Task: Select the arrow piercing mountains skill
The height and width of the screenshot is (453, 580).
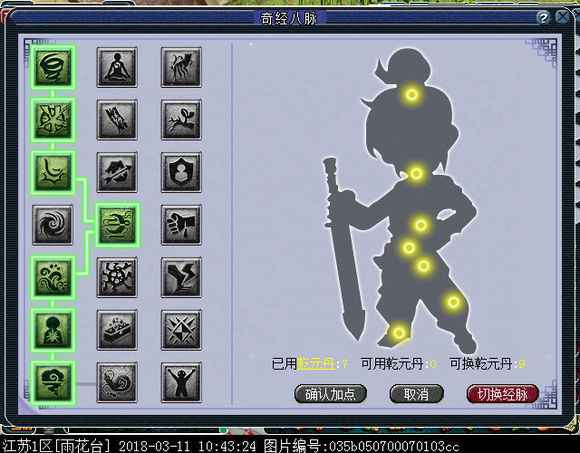Action: [117, 172]
